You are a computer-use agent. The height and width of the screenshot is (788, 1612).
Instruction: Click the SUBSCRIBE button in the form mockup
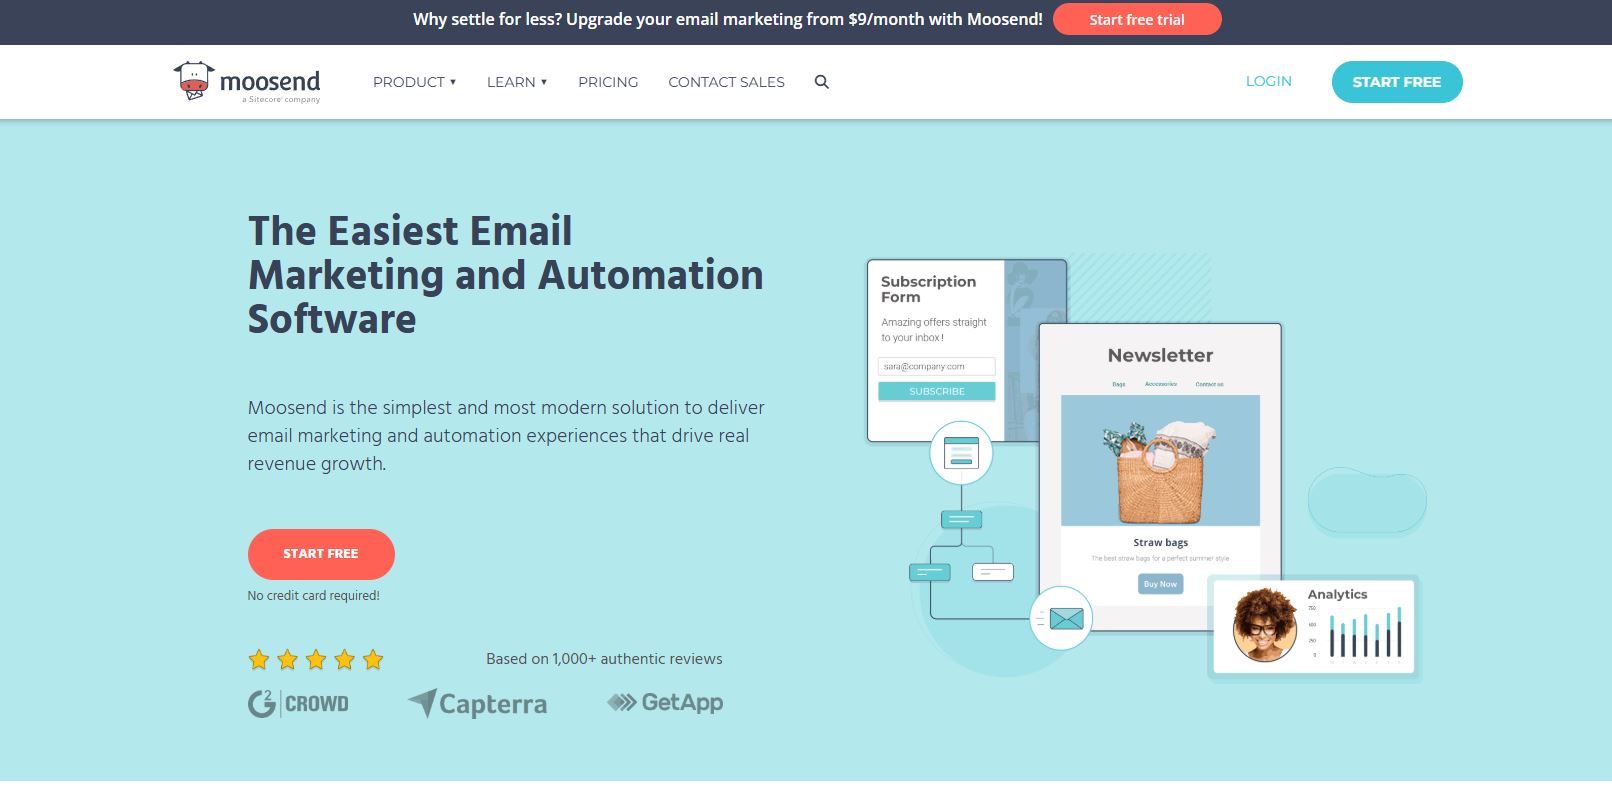coord(937,391)
